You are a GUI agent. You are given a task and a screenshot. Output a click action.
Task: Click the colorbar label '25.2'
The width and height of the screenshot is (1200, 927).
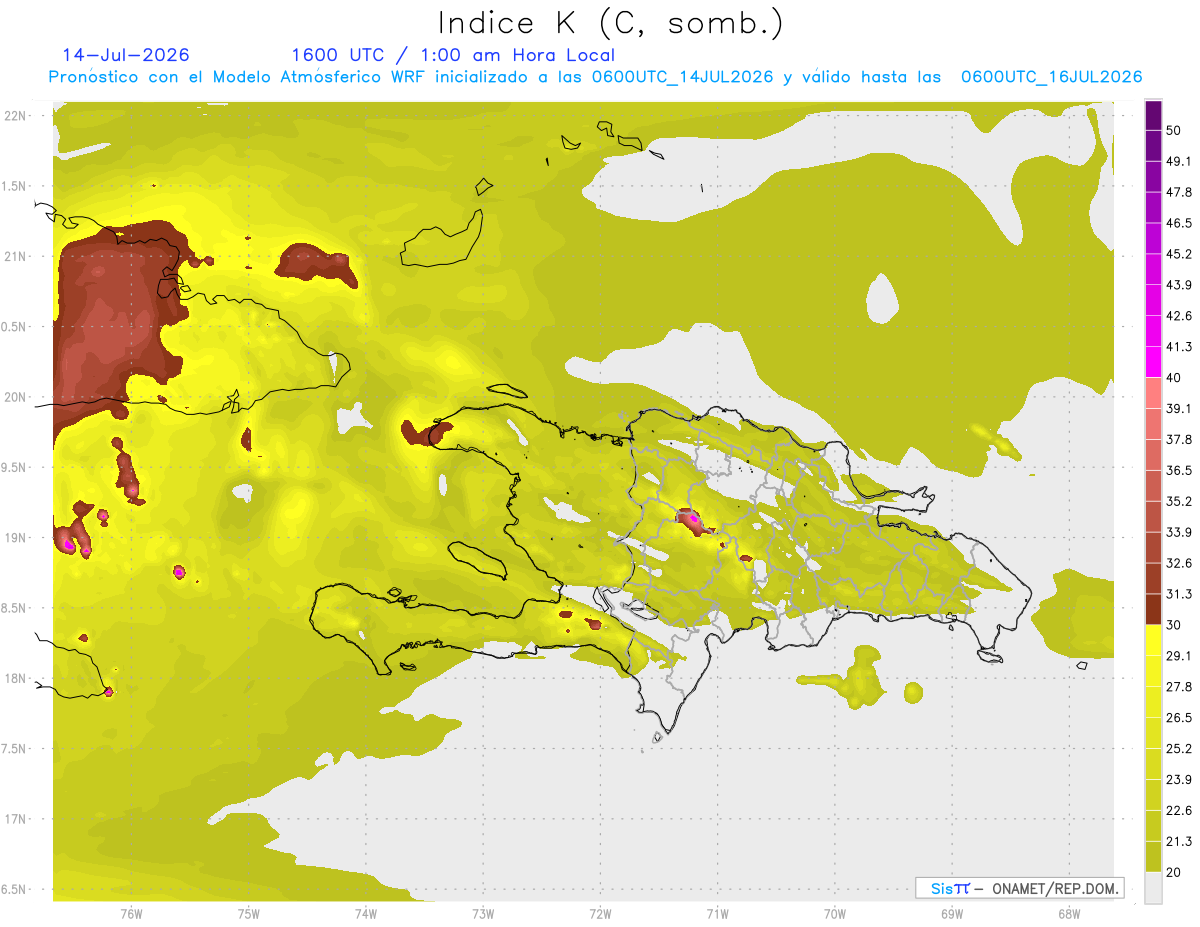1179,748
